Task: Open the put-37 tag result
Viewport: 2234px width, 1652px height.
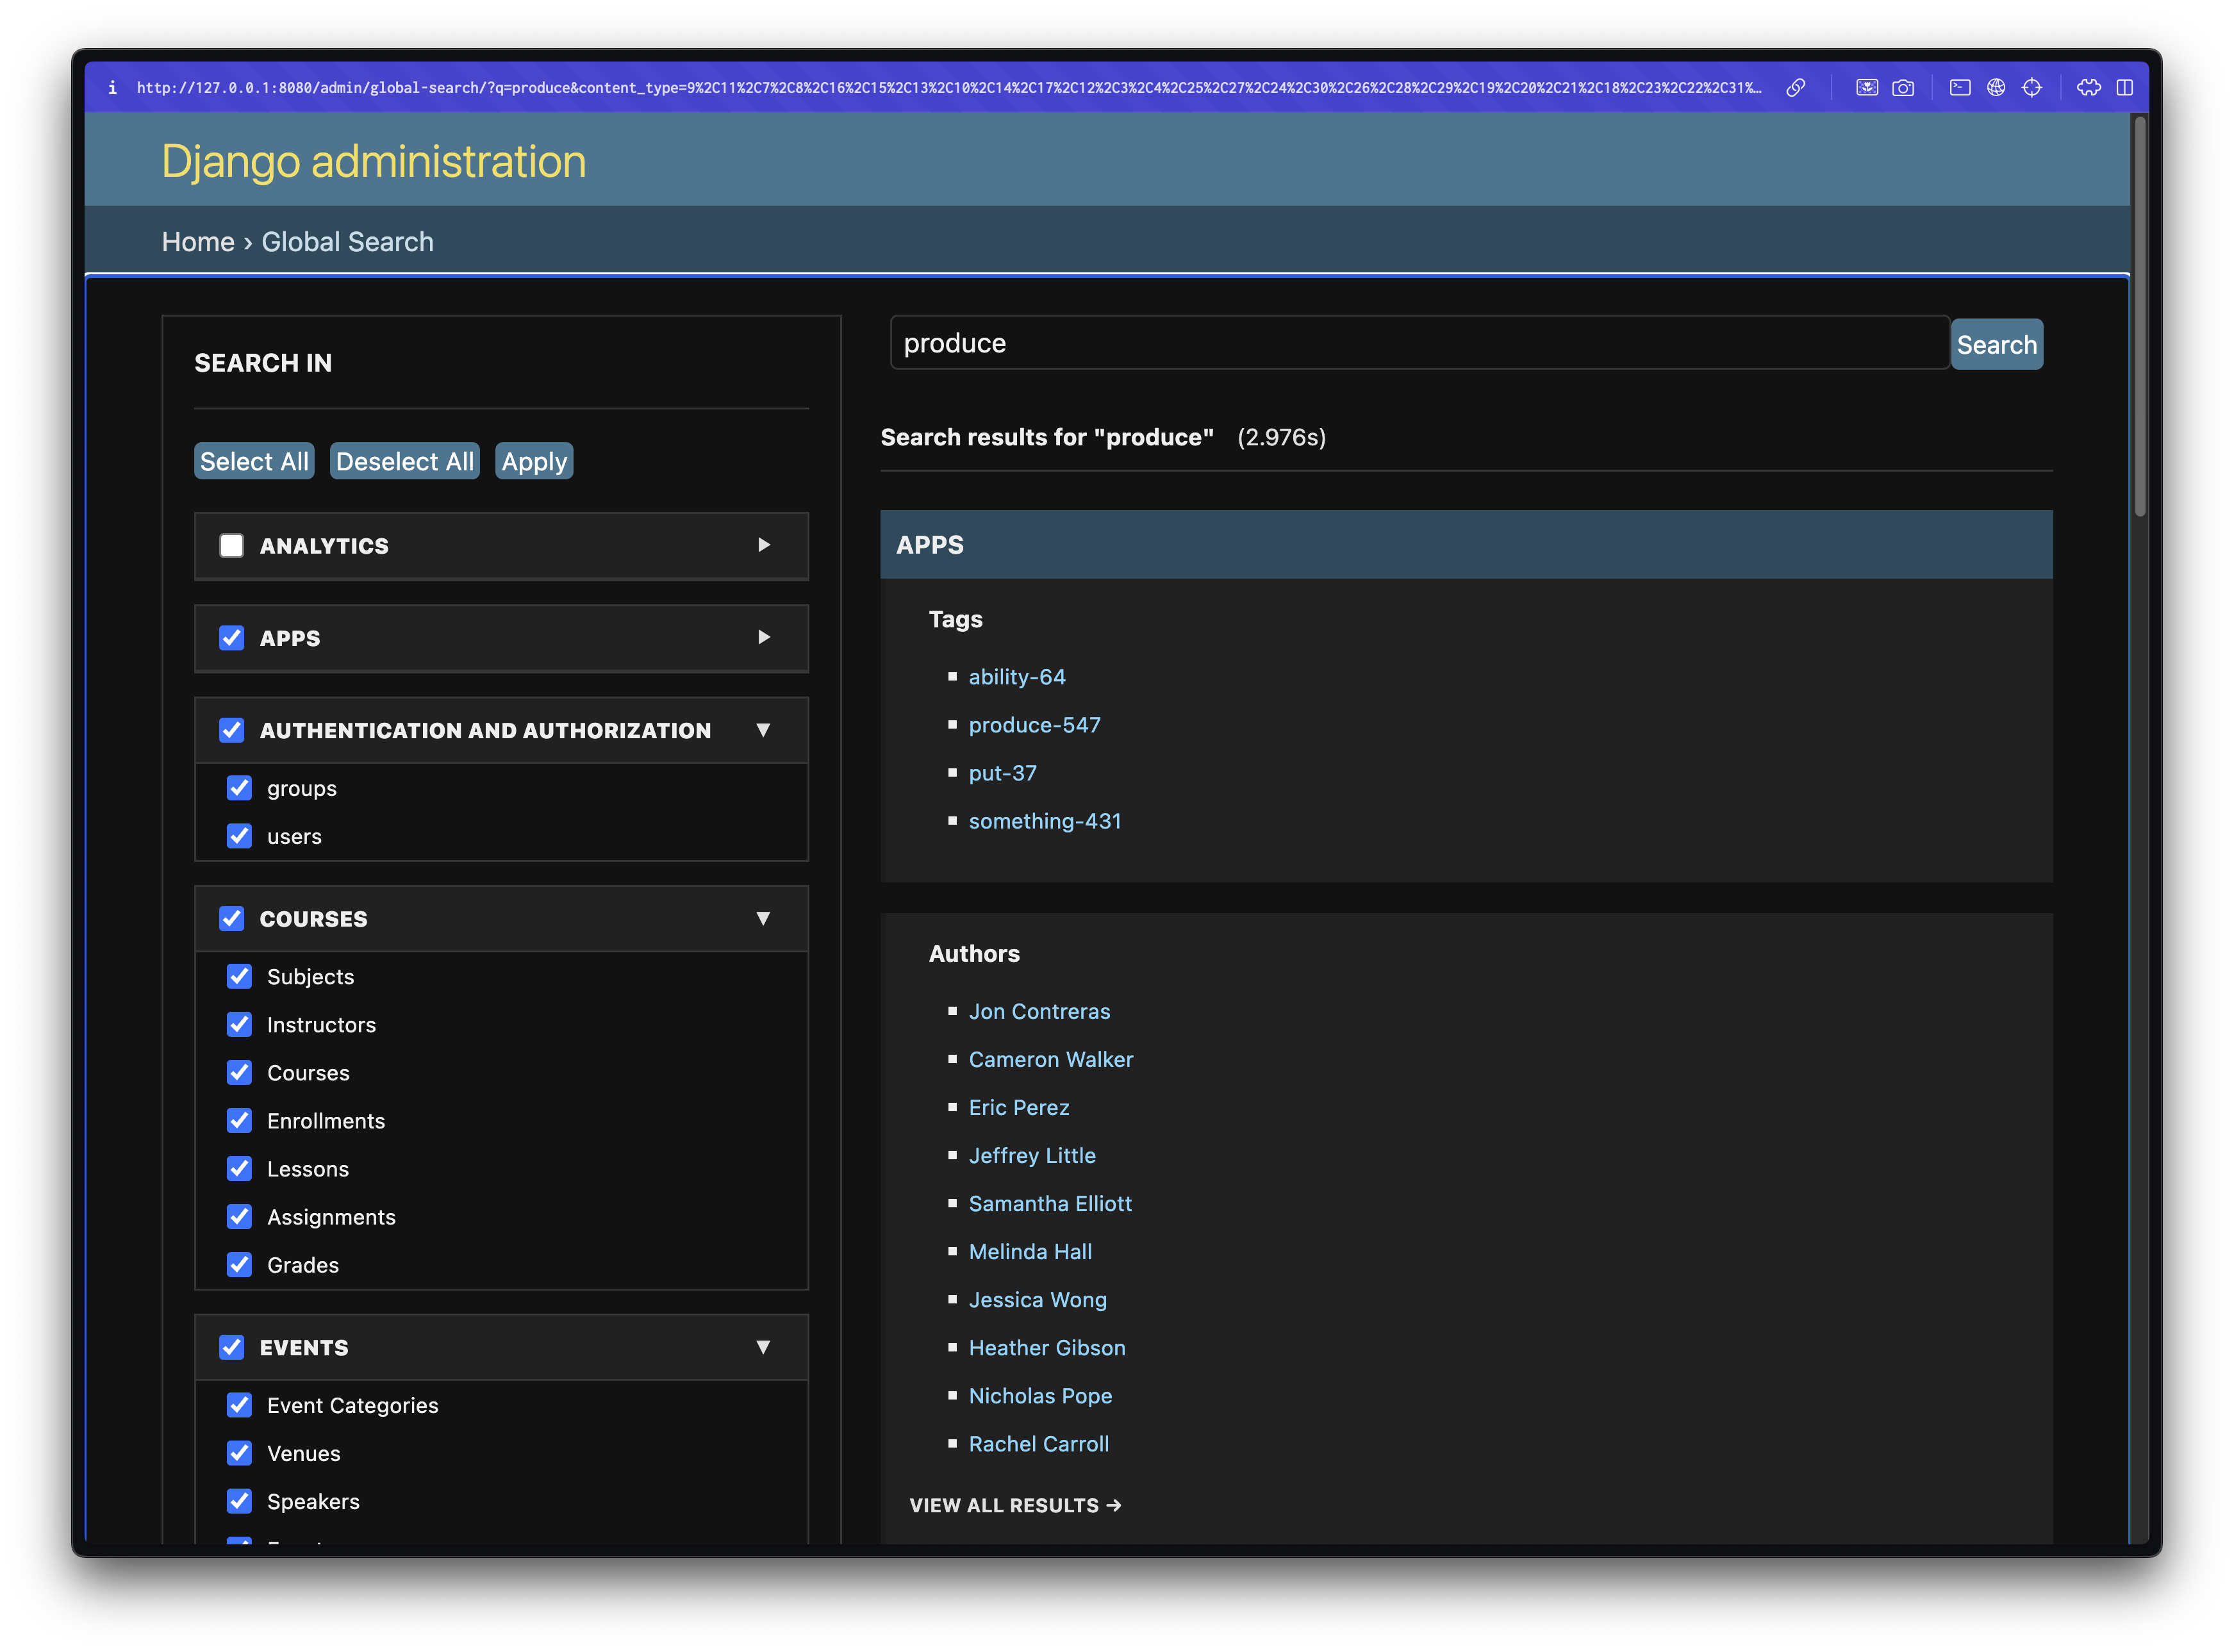Action: [x=1003, y=773]
